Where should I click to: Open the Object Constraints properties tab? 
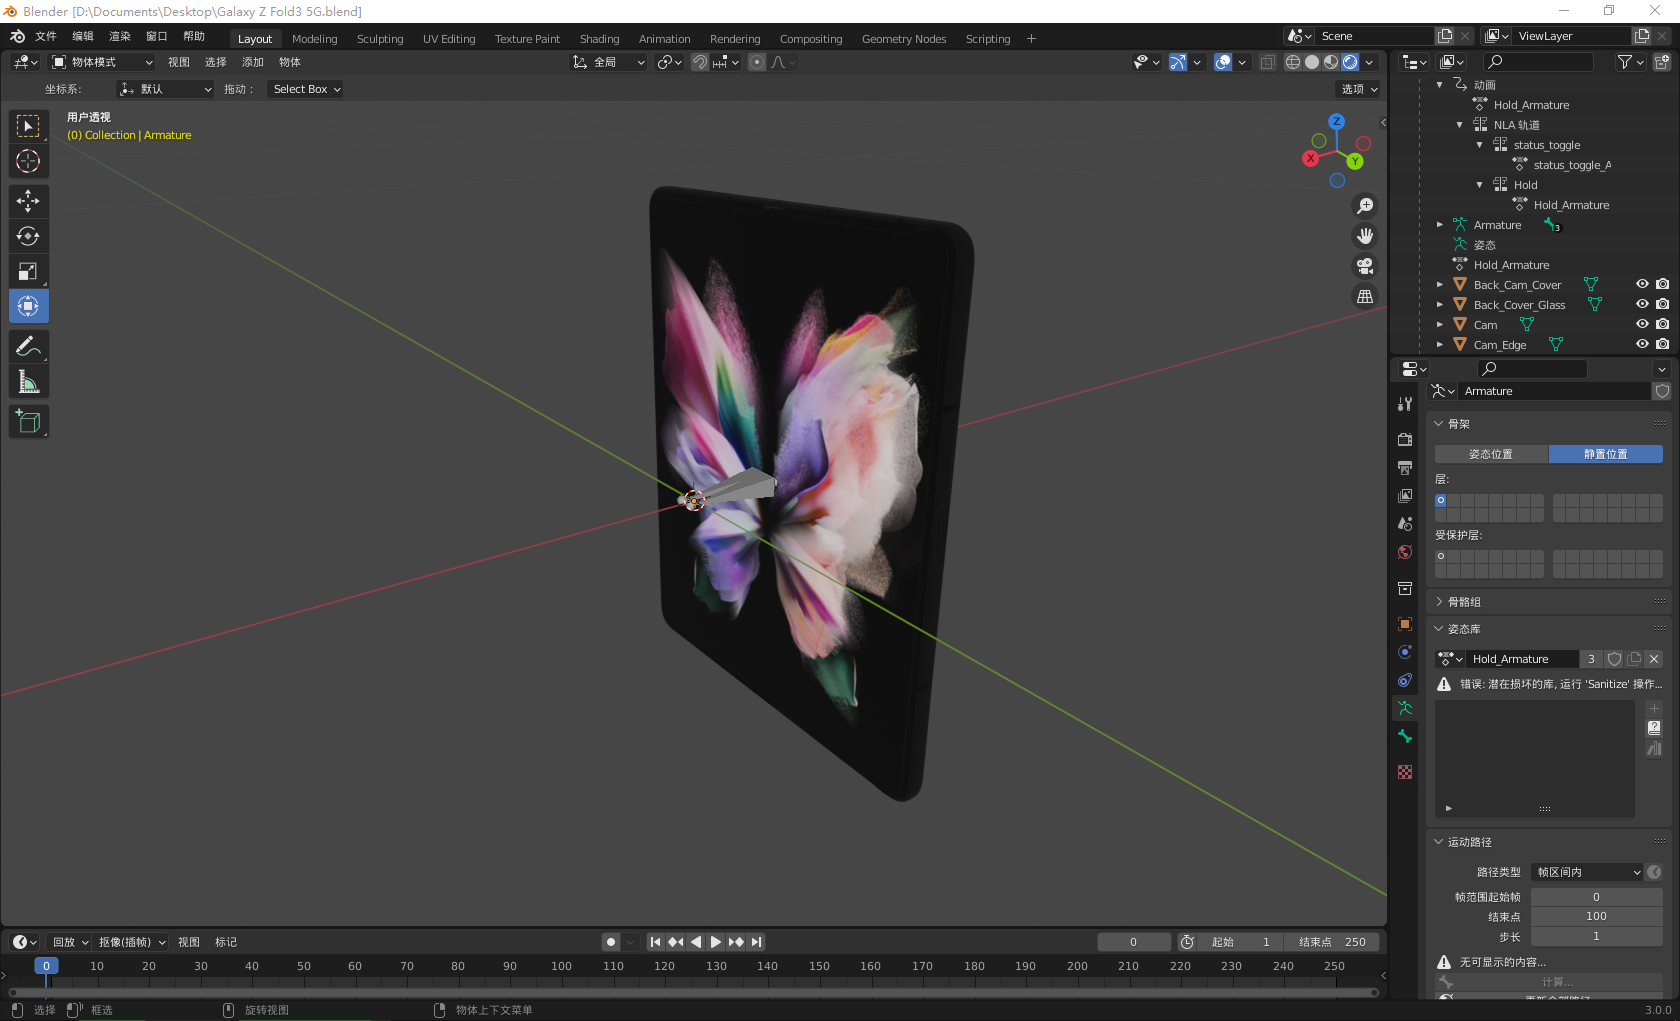tap(1405, 680)
